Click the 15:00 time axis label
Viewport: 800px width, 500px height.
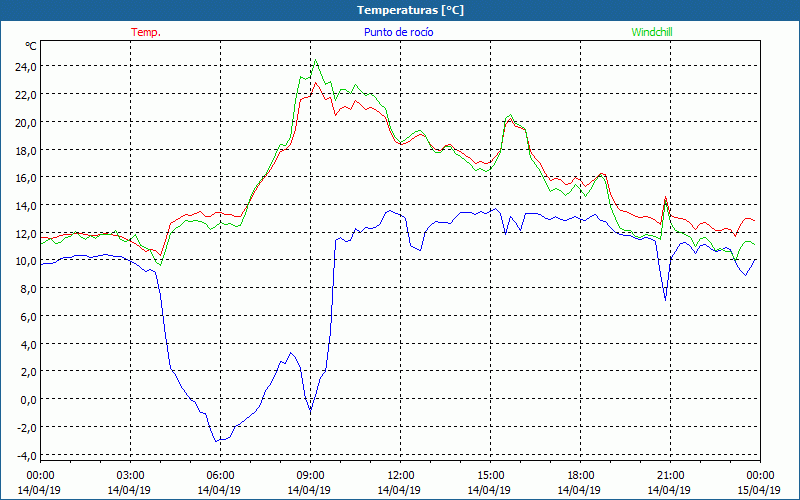490,476
